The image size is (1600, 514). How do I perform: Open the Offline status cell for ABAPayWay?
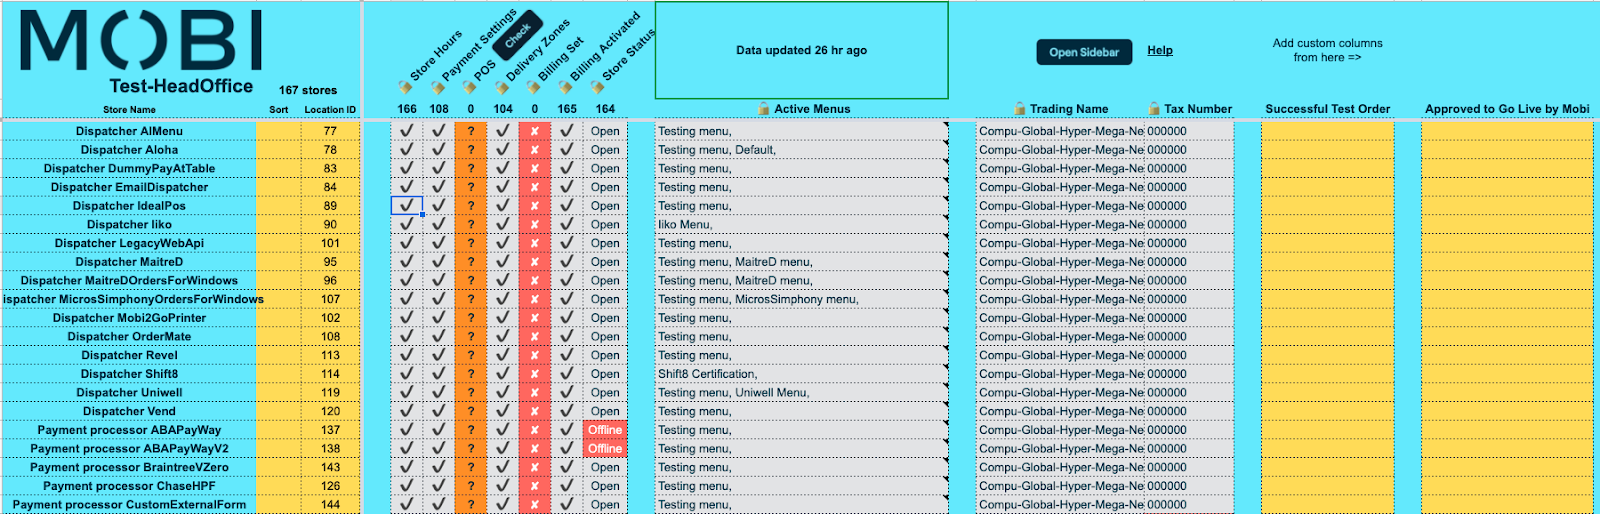pyautogui.click(x=605, y=430)
